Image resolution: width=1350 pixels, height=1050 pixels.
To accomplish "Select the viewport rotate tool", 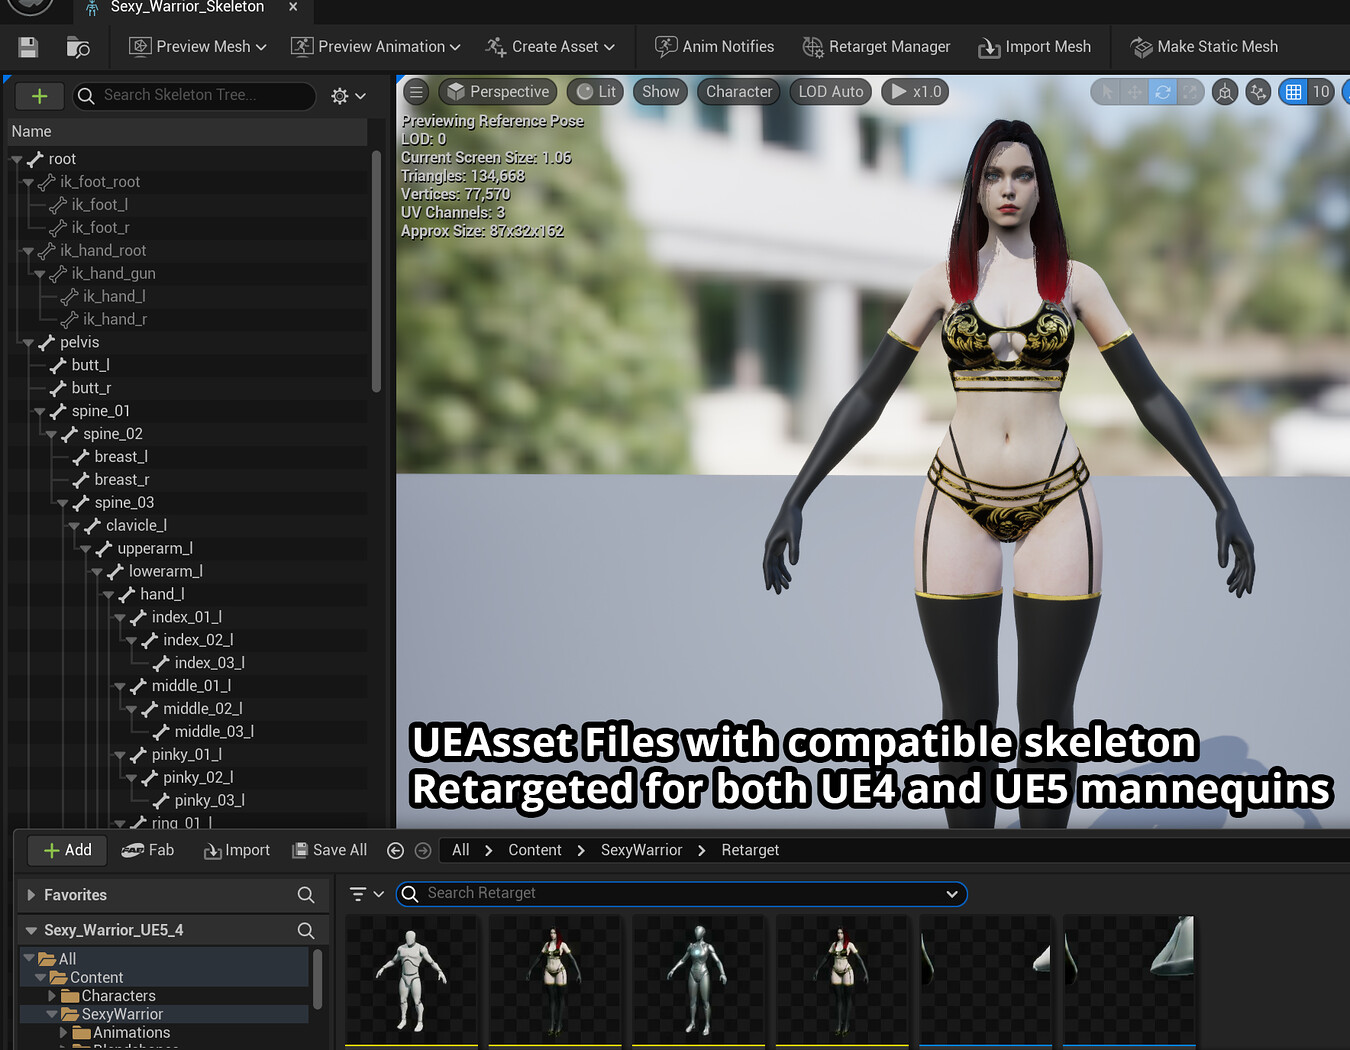I will point(1162,92).
